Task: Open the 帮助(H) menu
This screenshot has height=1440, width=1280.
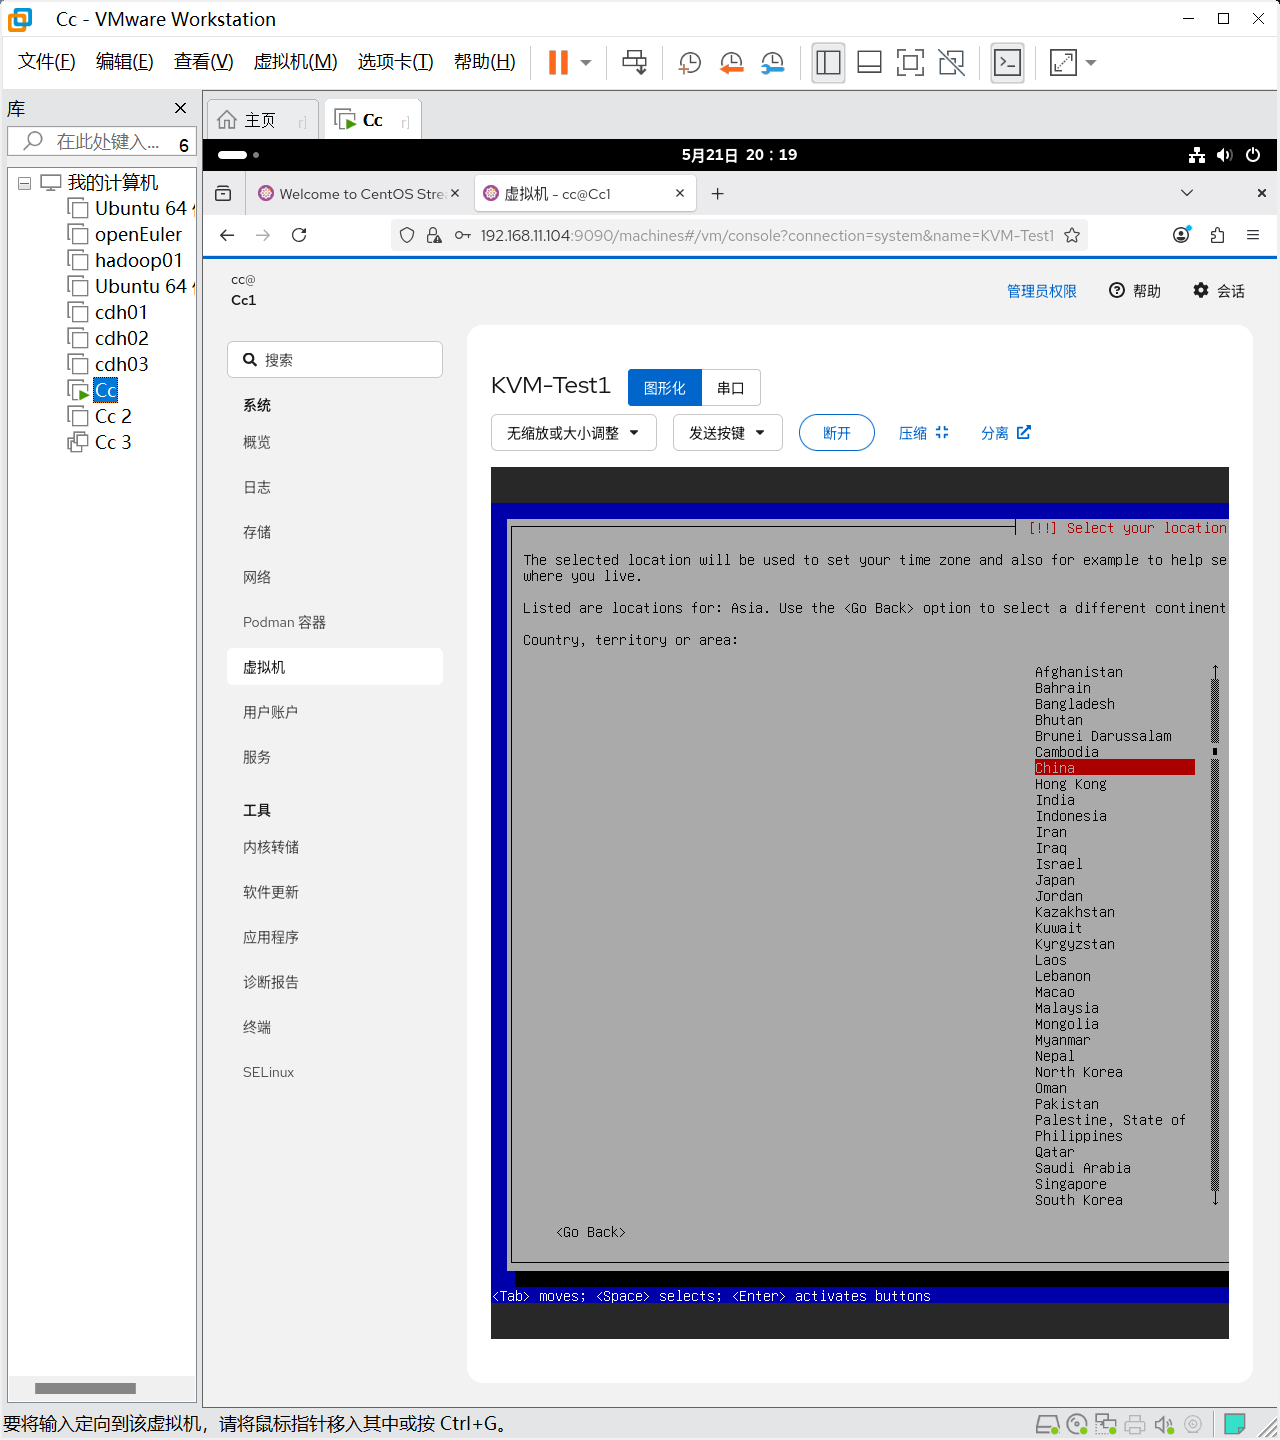Action: click(484, 62)
